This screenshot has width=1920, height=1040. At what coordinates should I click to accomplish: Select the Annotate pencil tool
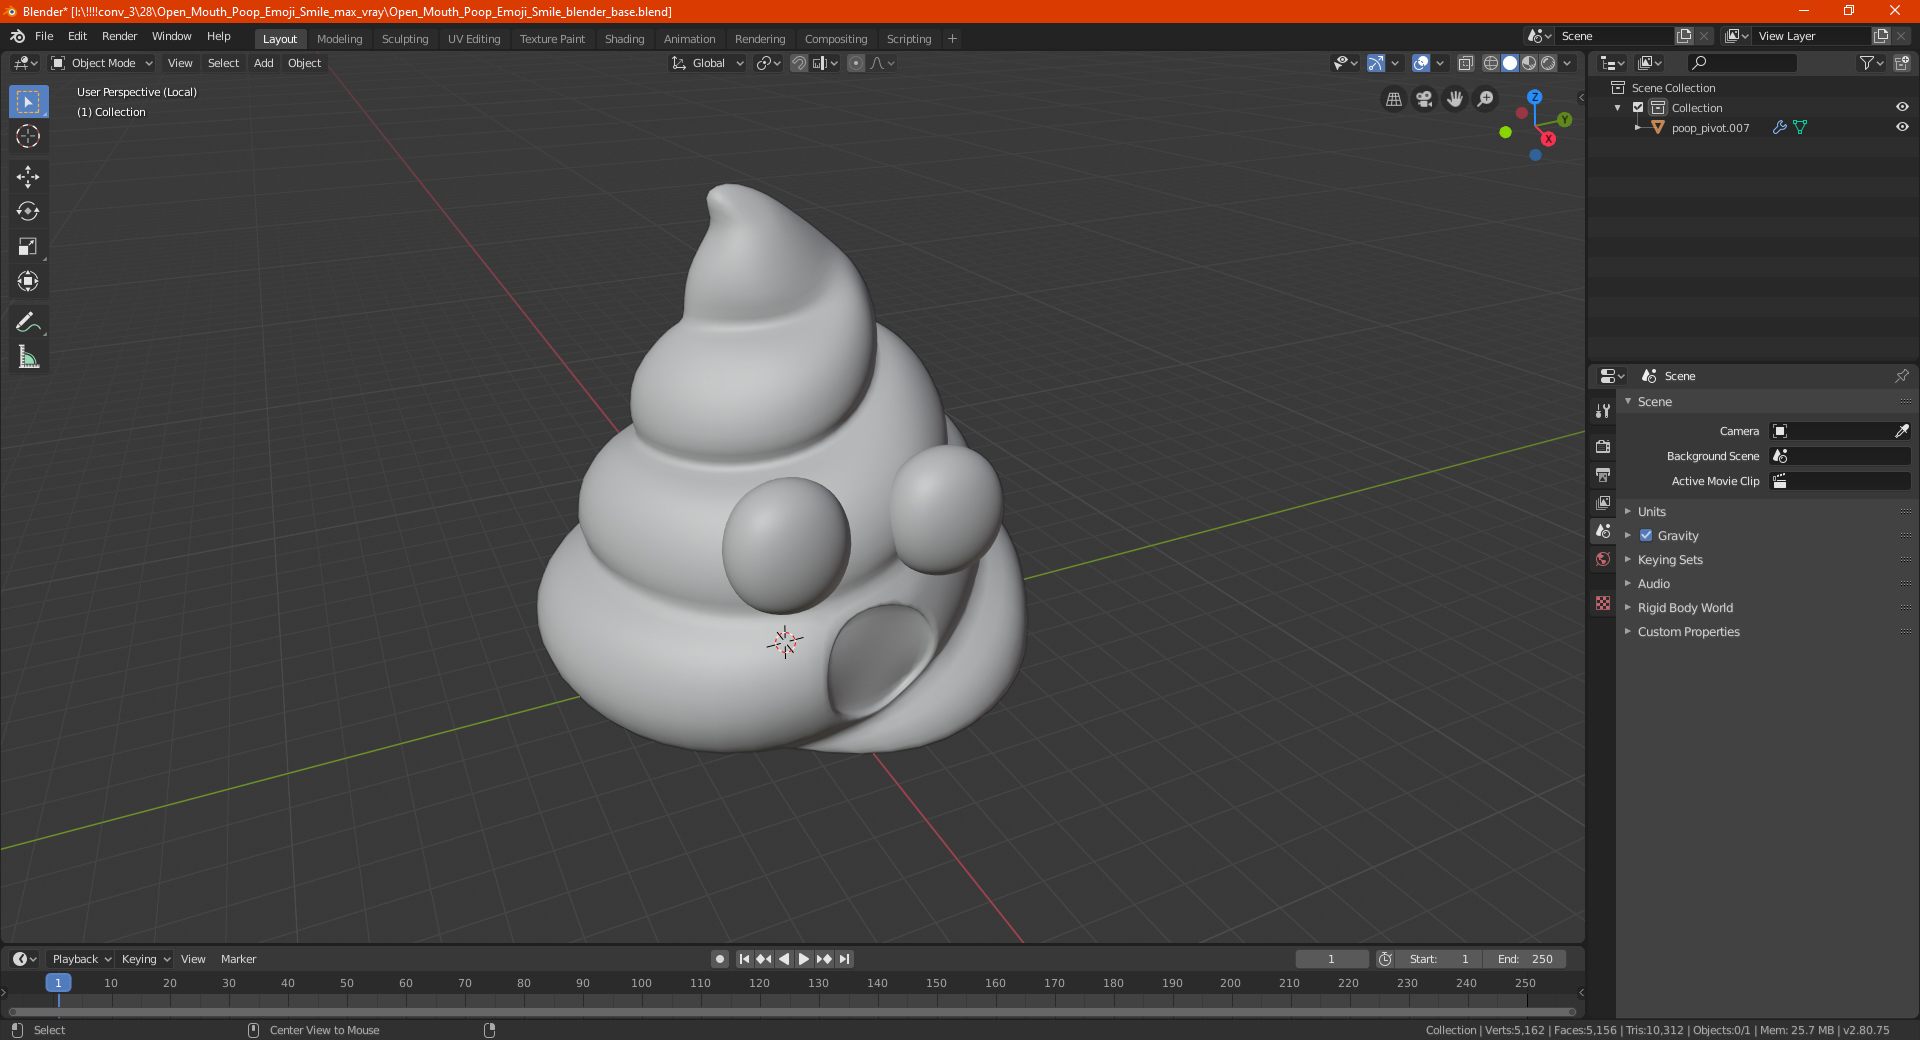click(x=28, y=322)
